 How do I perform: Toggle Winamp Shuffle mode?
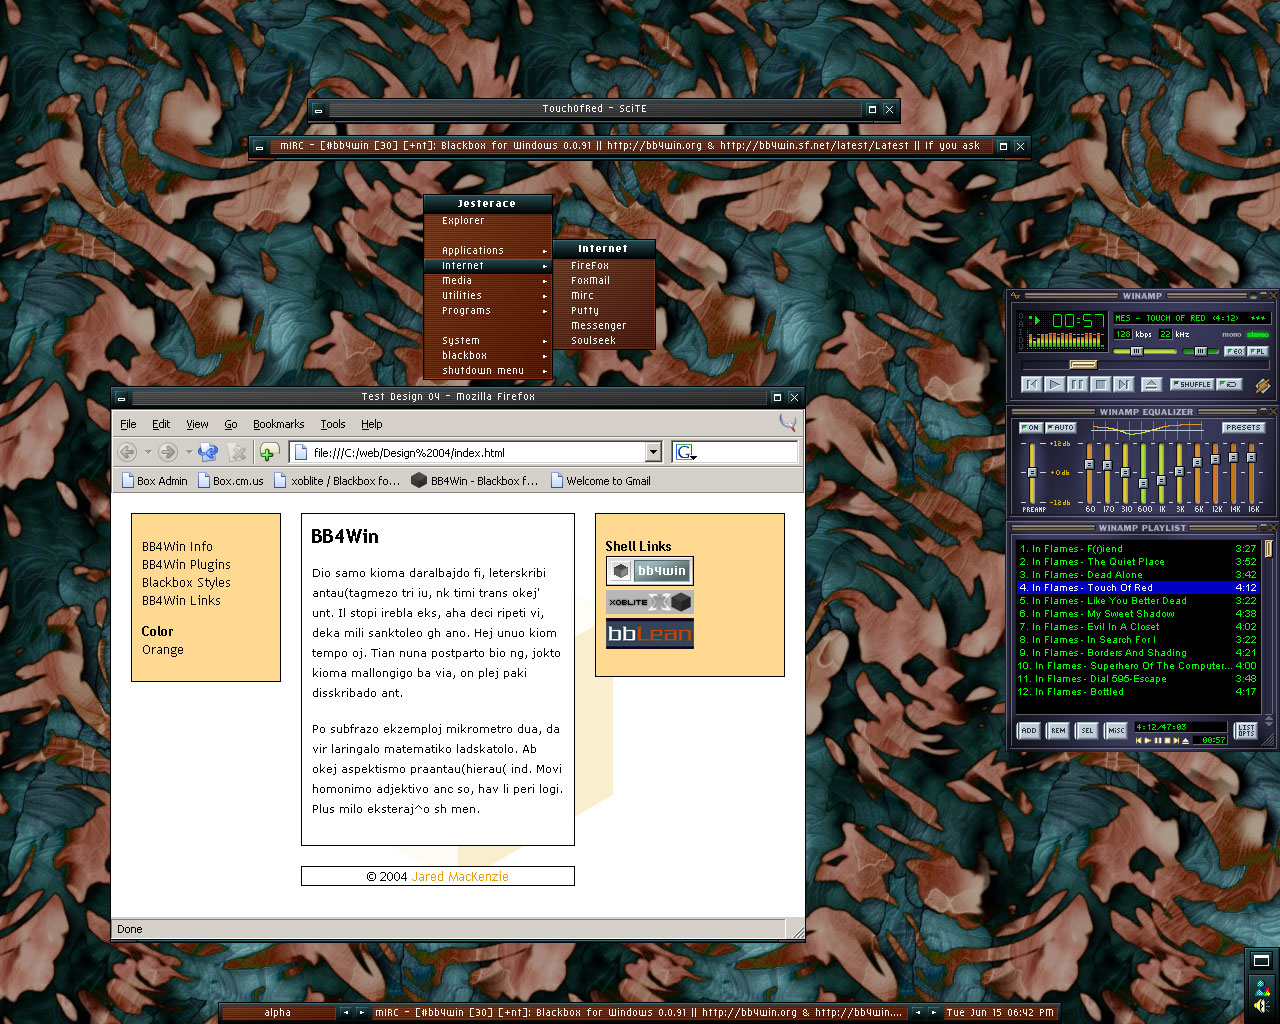click(x=1192, y=384)
